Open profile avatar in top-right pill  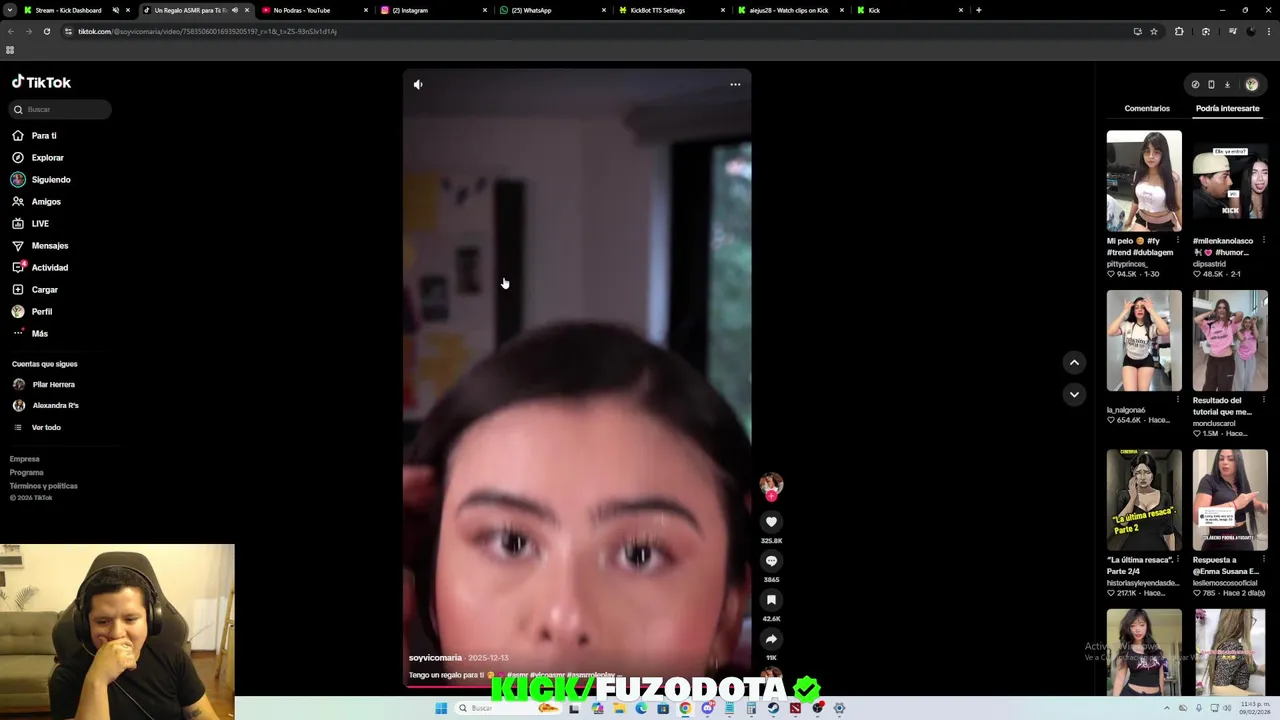click(1251, 85)
